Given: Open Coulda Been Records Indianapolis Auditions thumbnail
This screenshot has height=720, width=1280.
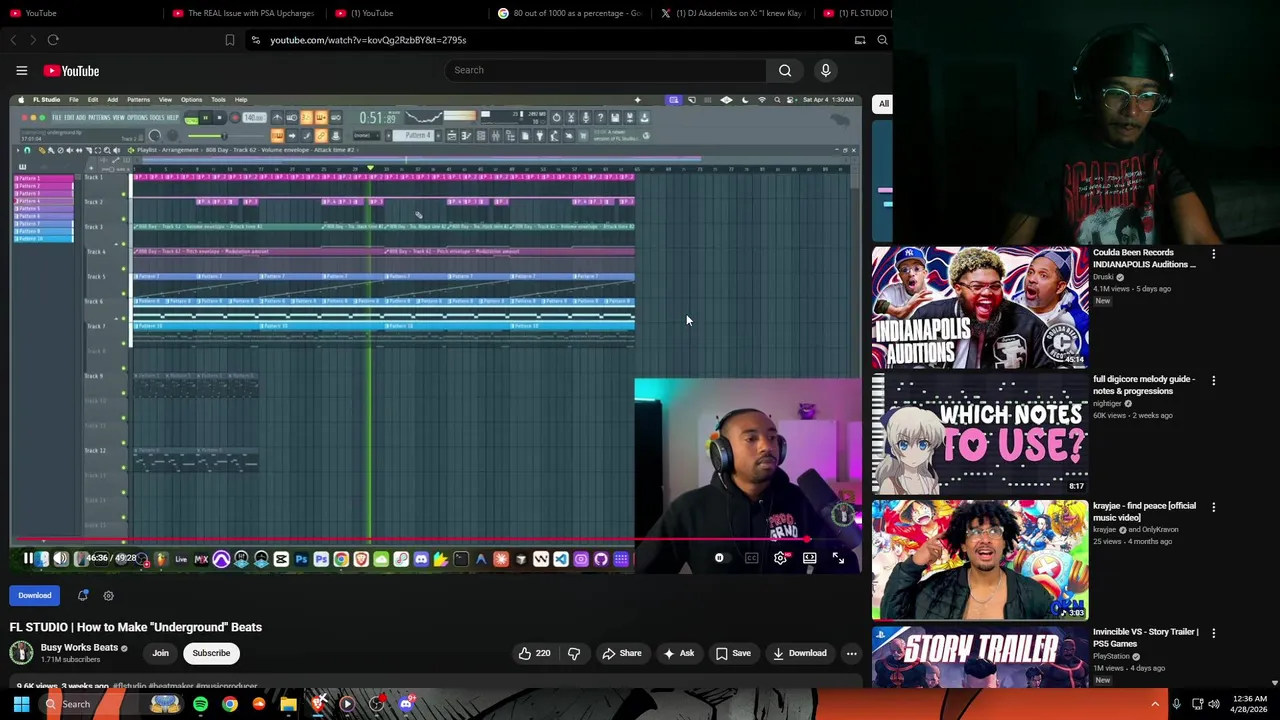Looking at the screenshot, I should [980, 308].
